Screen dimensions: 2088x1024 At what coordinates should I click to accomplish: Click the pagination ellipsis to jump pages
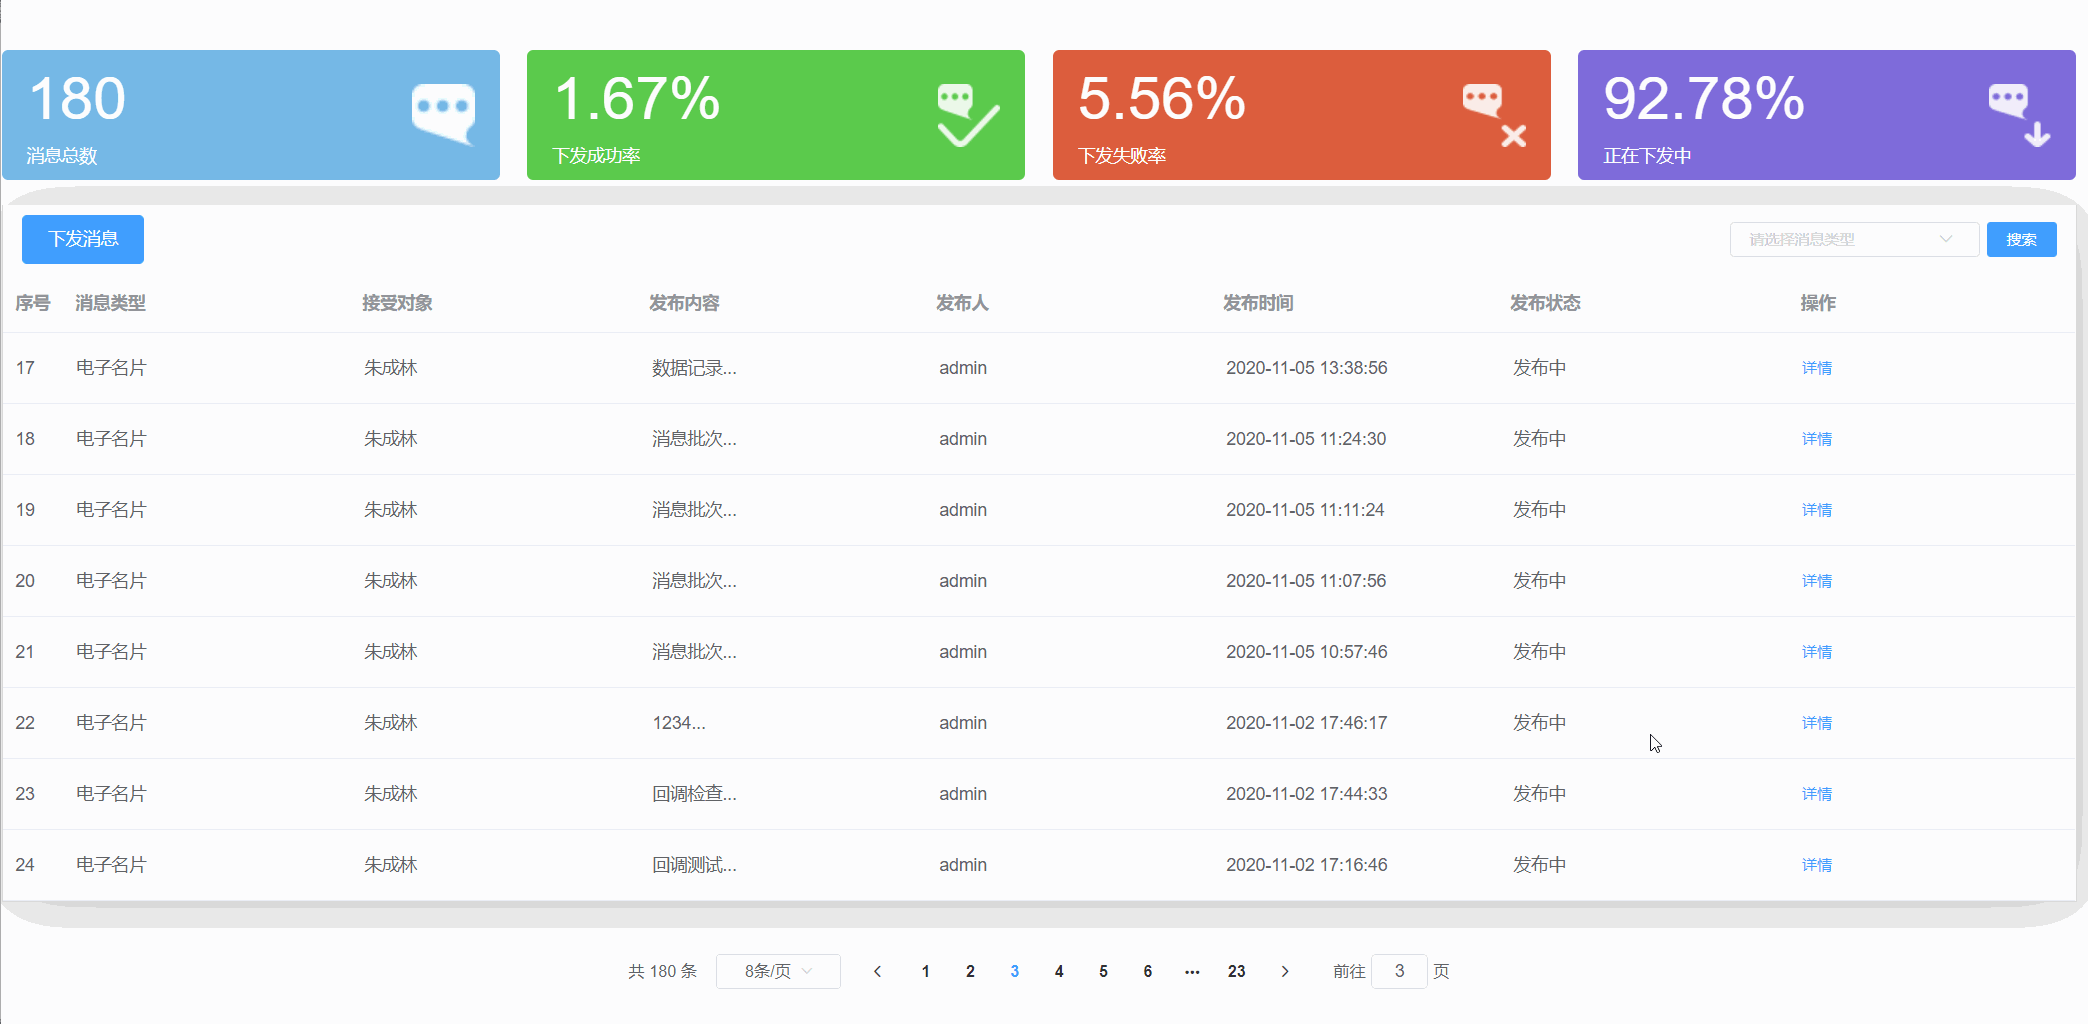coord(1192,971)
